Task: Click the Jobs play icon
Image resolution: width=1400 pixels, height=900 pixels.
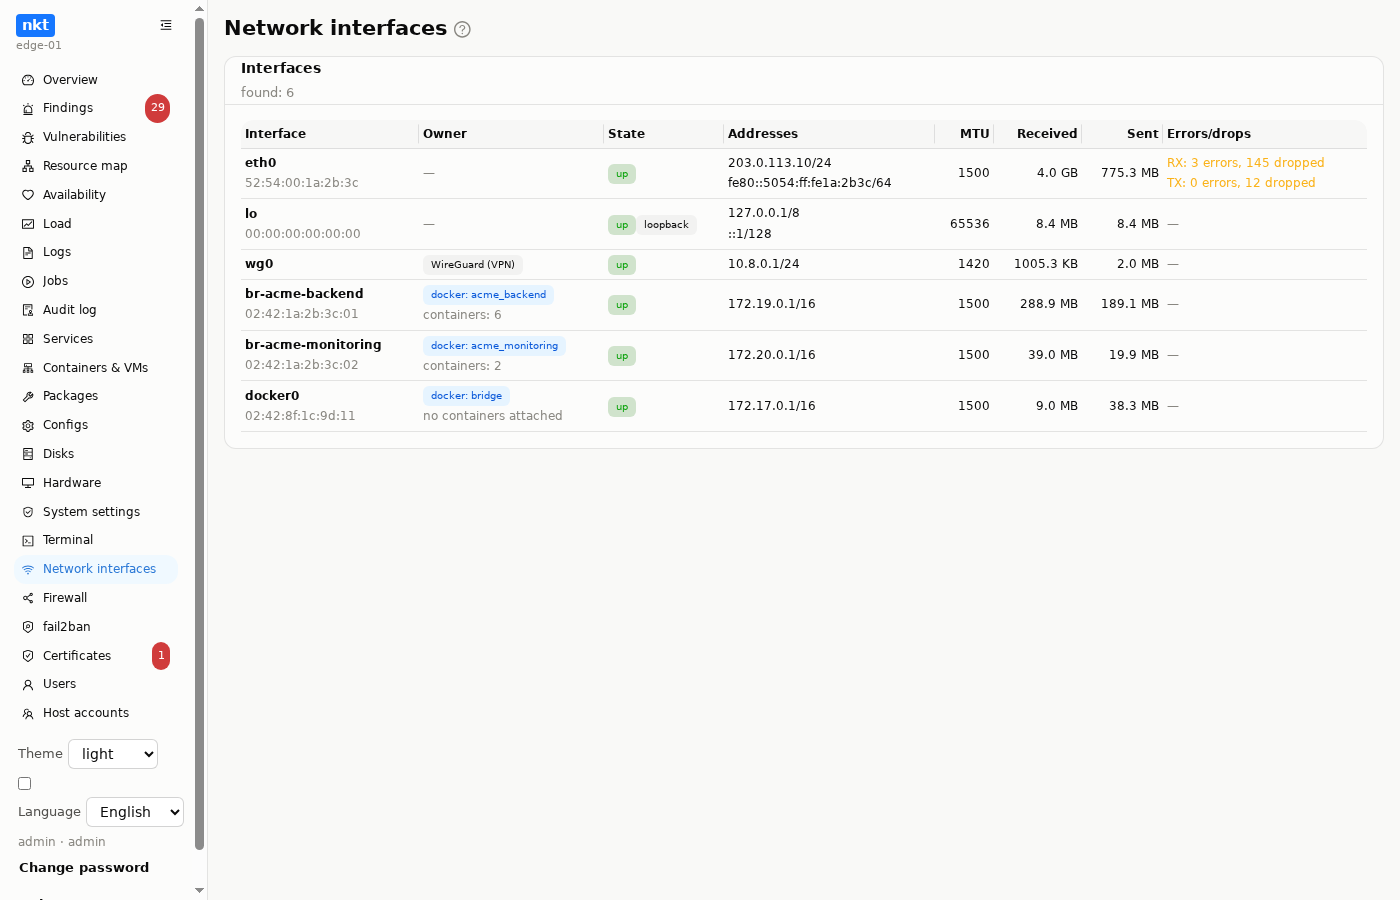Action: pos(28,282)
